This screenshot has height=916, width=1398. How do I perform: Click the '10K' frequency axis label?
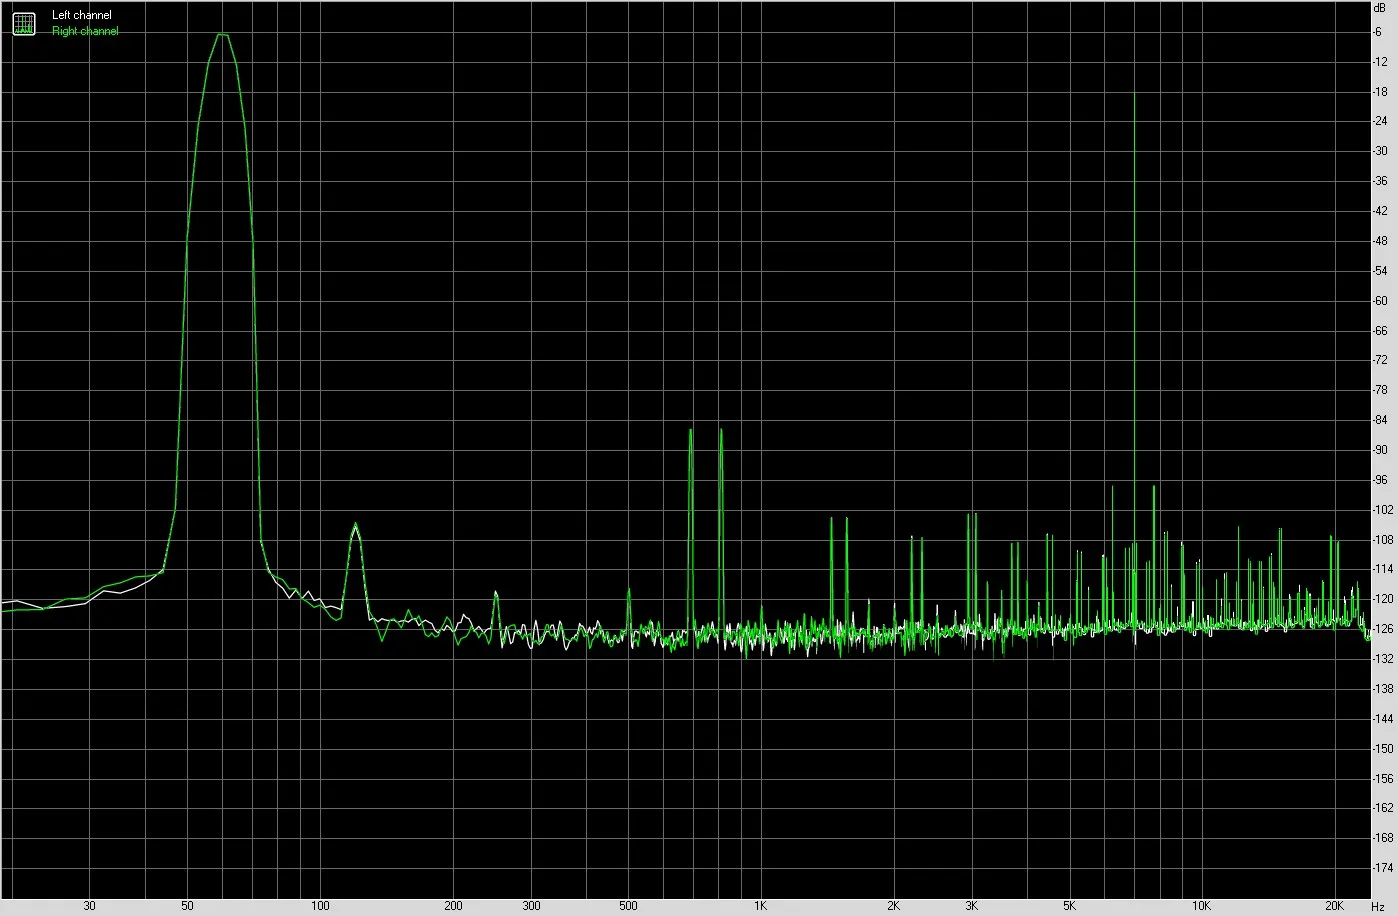coord(1202,906)
